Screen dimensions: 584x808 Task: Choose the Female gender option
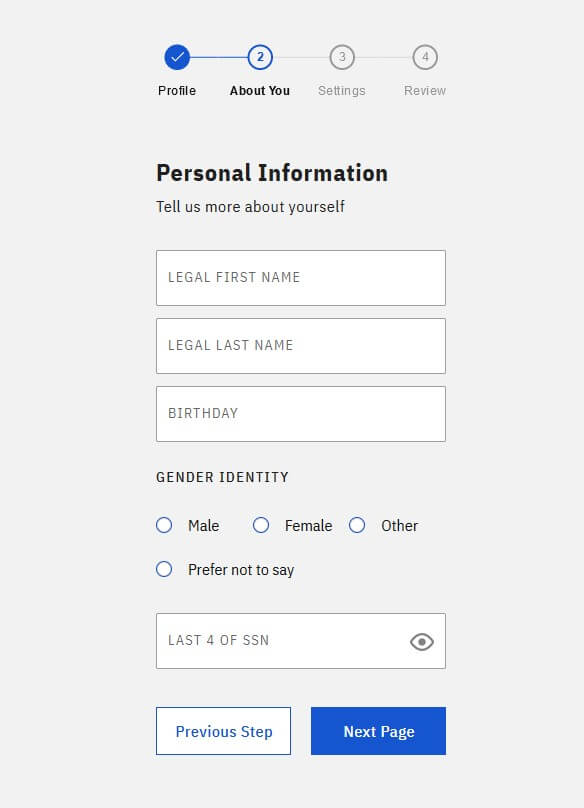pos(261,525)
